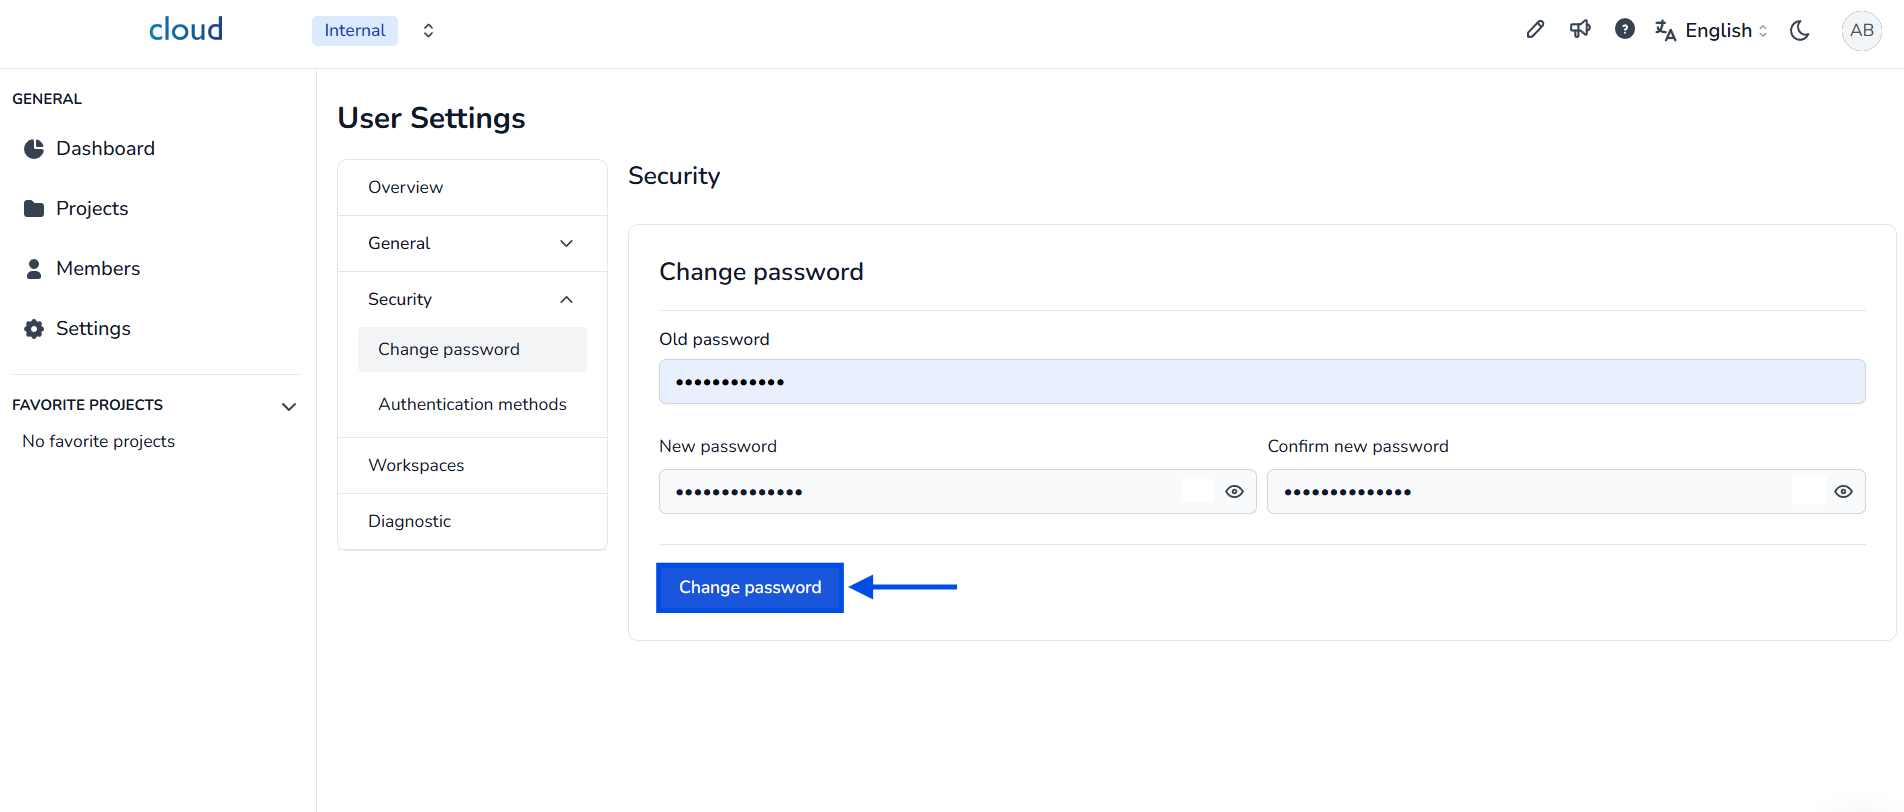Image resolution: width=1904 pixels, height=812 pixels.
Task: Click the Settings gear icon
Action: [x=34, y=329]
